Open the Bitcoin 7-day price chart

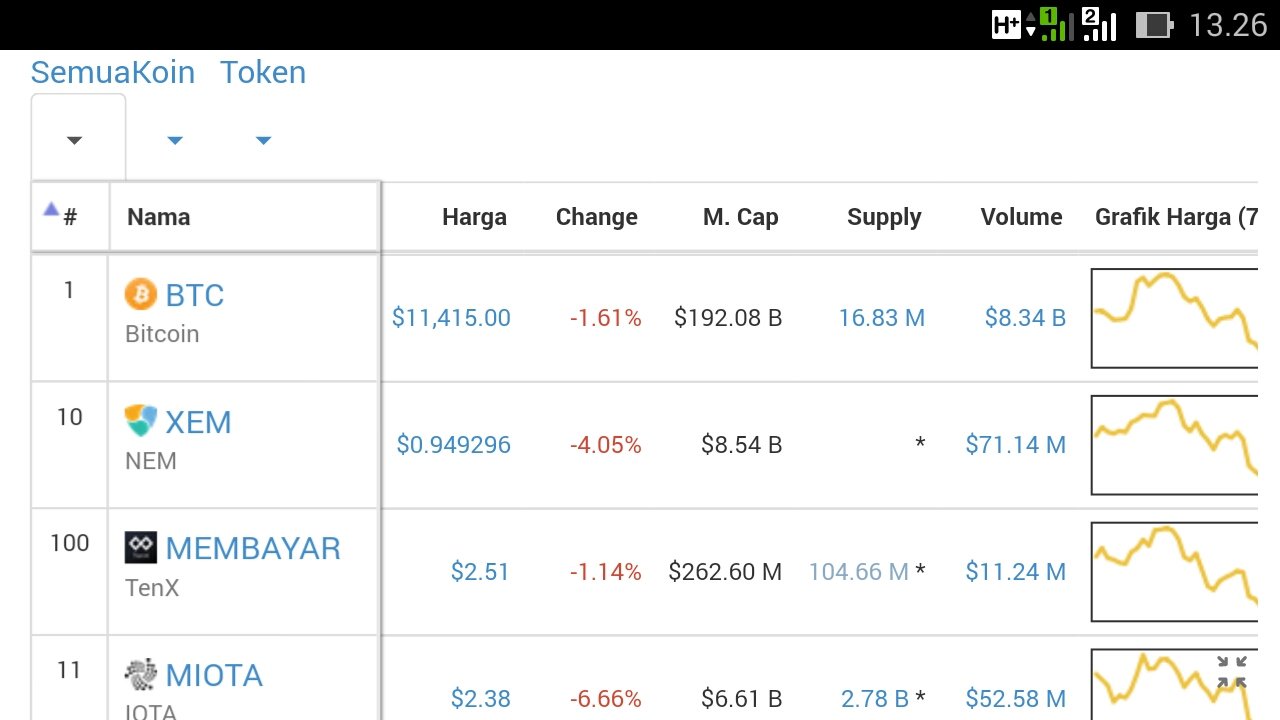(x=1174, y=318)
